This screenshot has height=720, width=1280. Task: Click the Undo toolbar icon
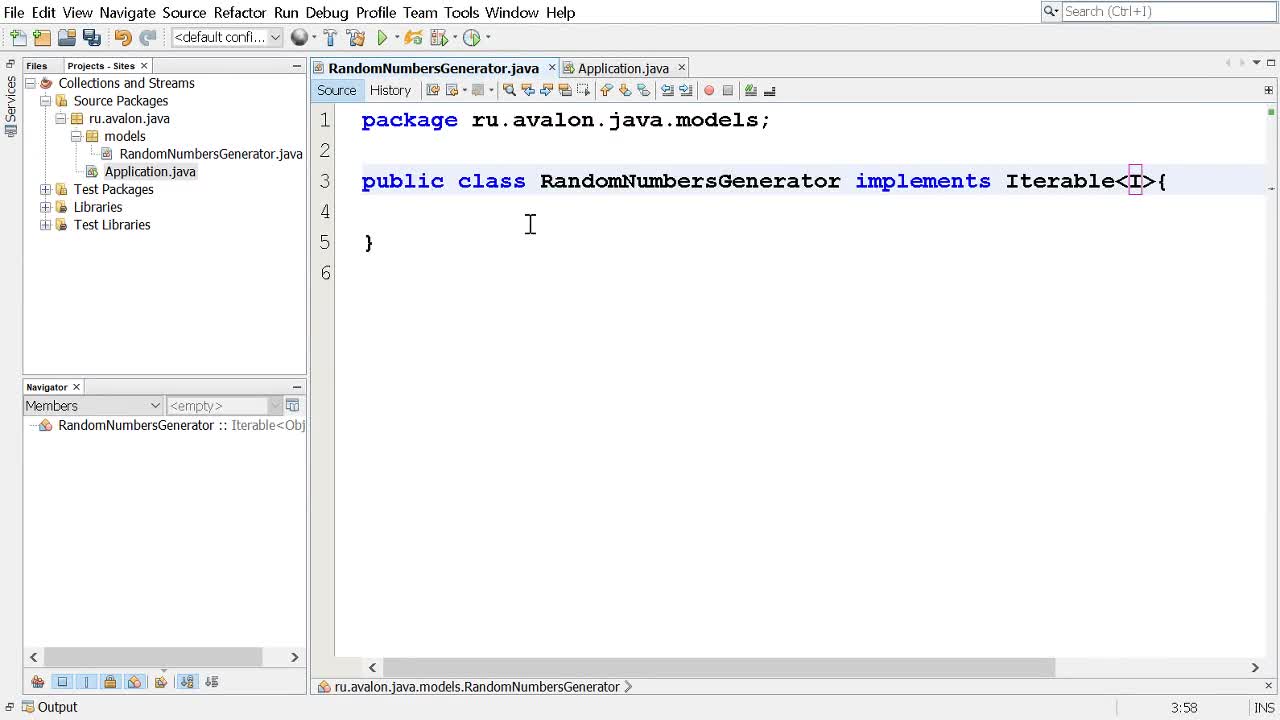123,38
